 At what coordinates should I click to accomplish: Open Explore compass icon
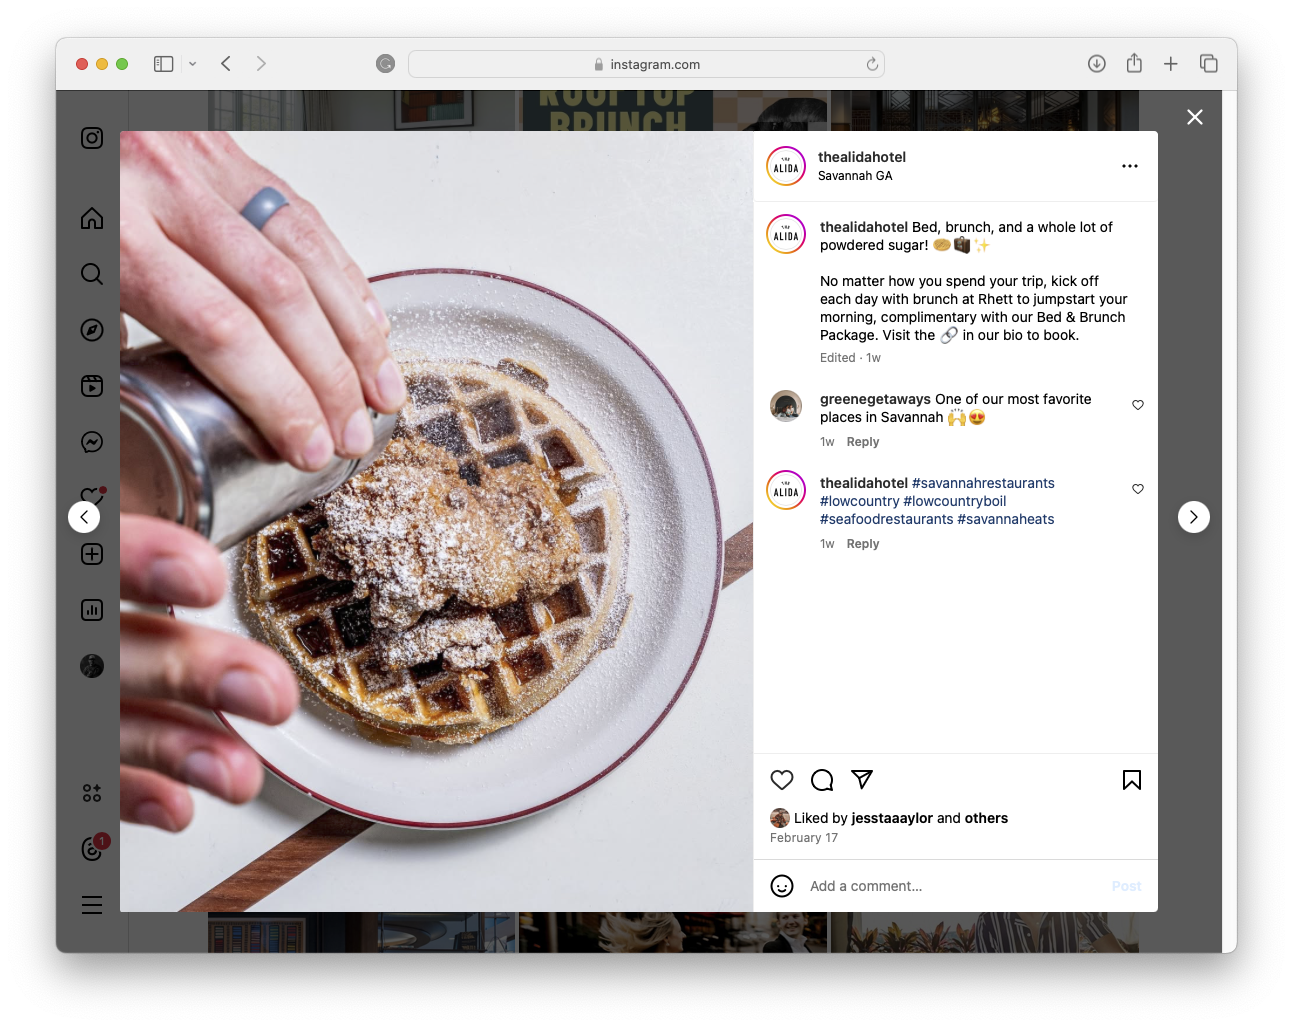(92, 330)
